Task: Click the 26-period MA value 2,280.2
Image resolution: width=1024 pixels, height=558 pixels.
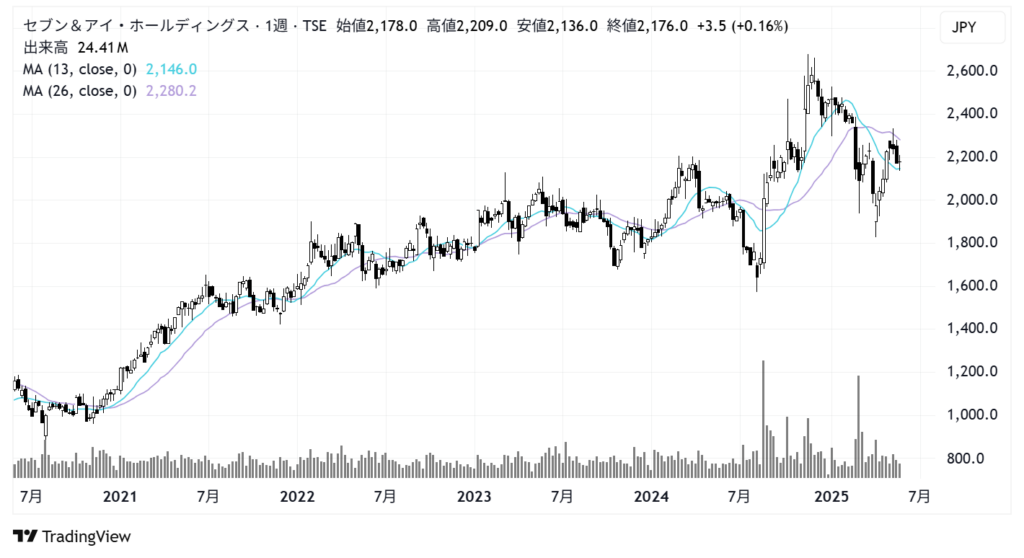Action: click(171, 91)
